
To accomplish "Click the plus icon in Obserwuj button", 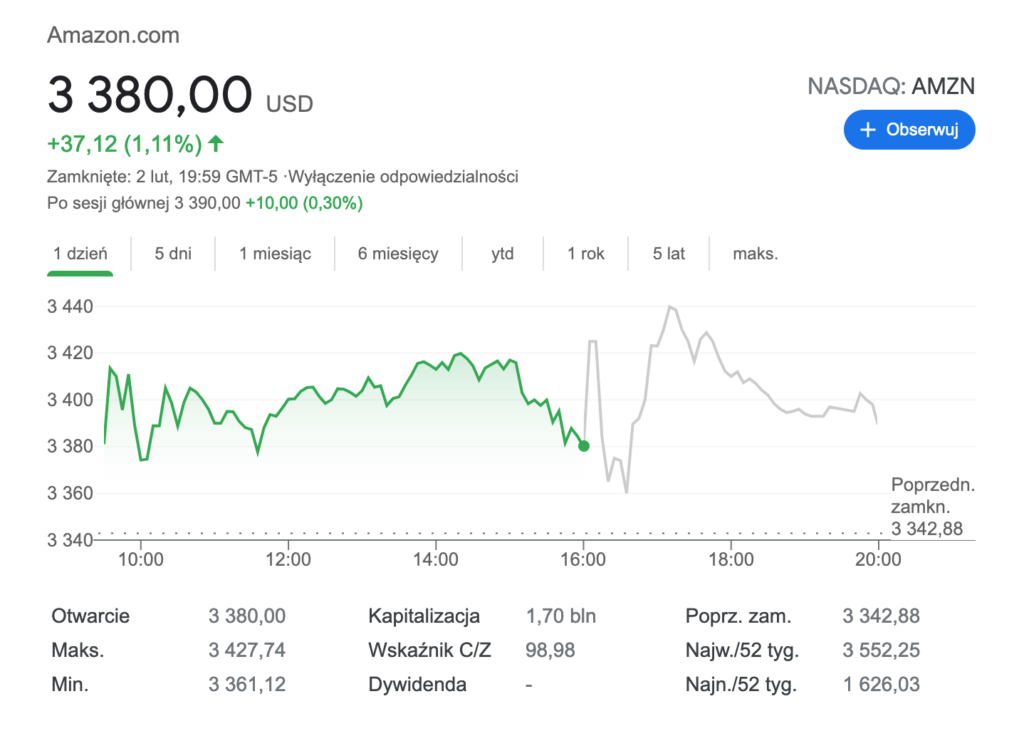I will (867, 130).
